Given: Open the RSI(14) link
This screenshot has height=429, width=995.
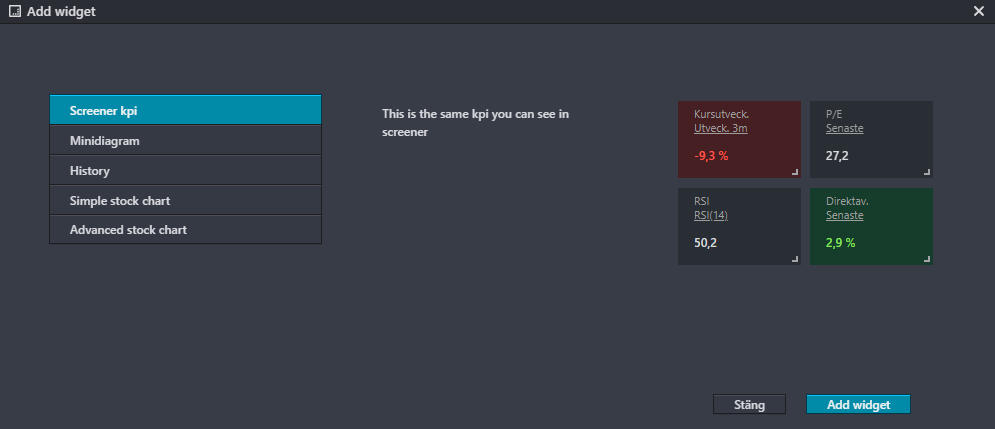Looking at the screenshot, I should click(x=711, y=215).
